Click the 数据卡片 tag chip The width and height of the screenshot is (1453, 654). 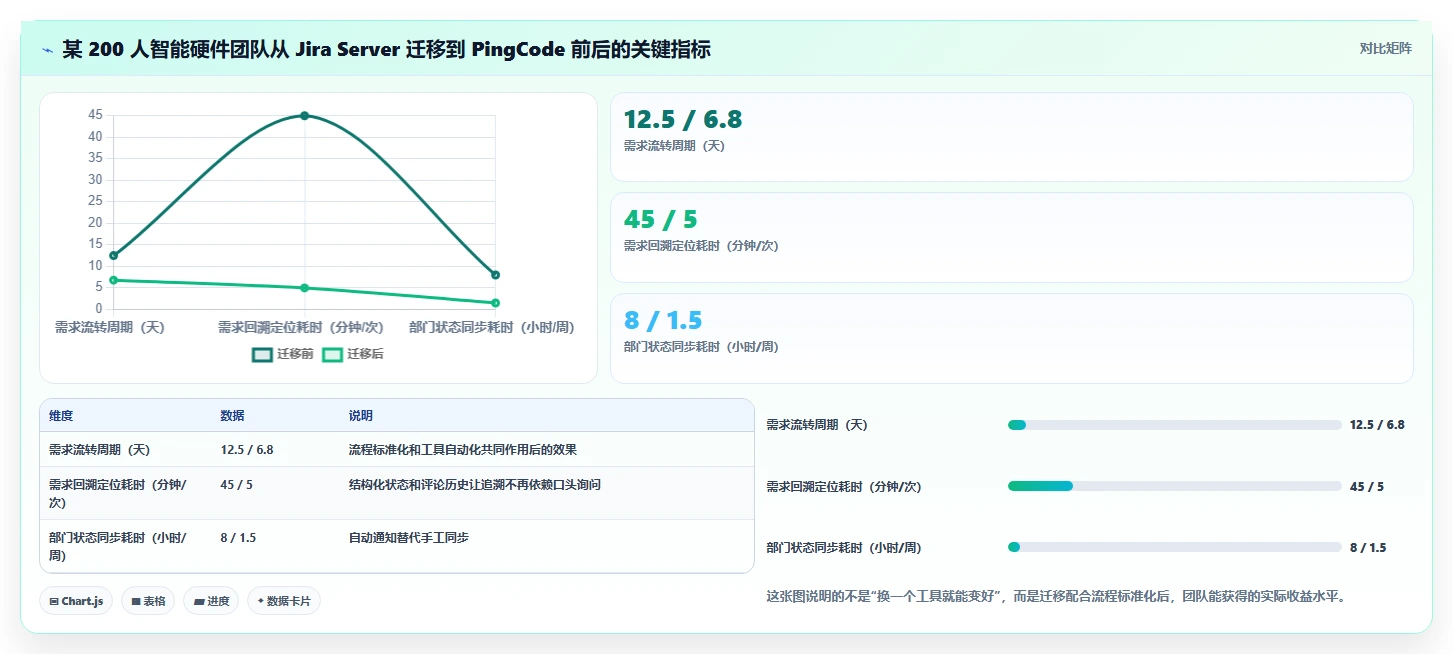tap(284, 601)
